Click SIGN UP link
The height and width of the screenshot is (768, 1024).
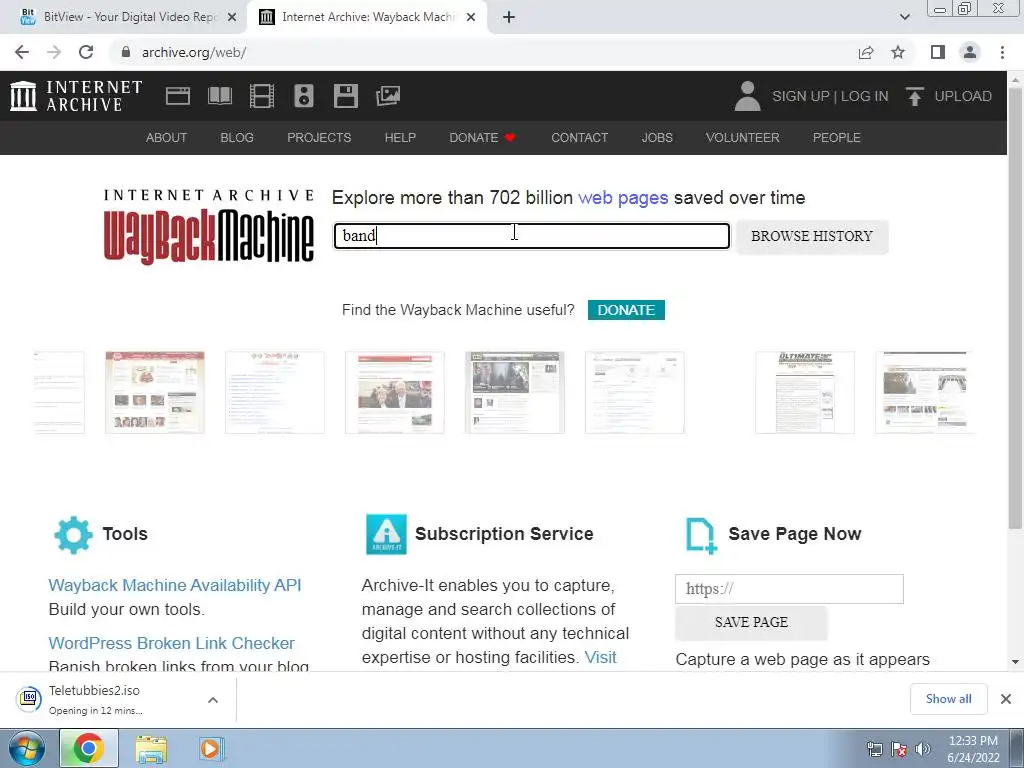(801, 96)
